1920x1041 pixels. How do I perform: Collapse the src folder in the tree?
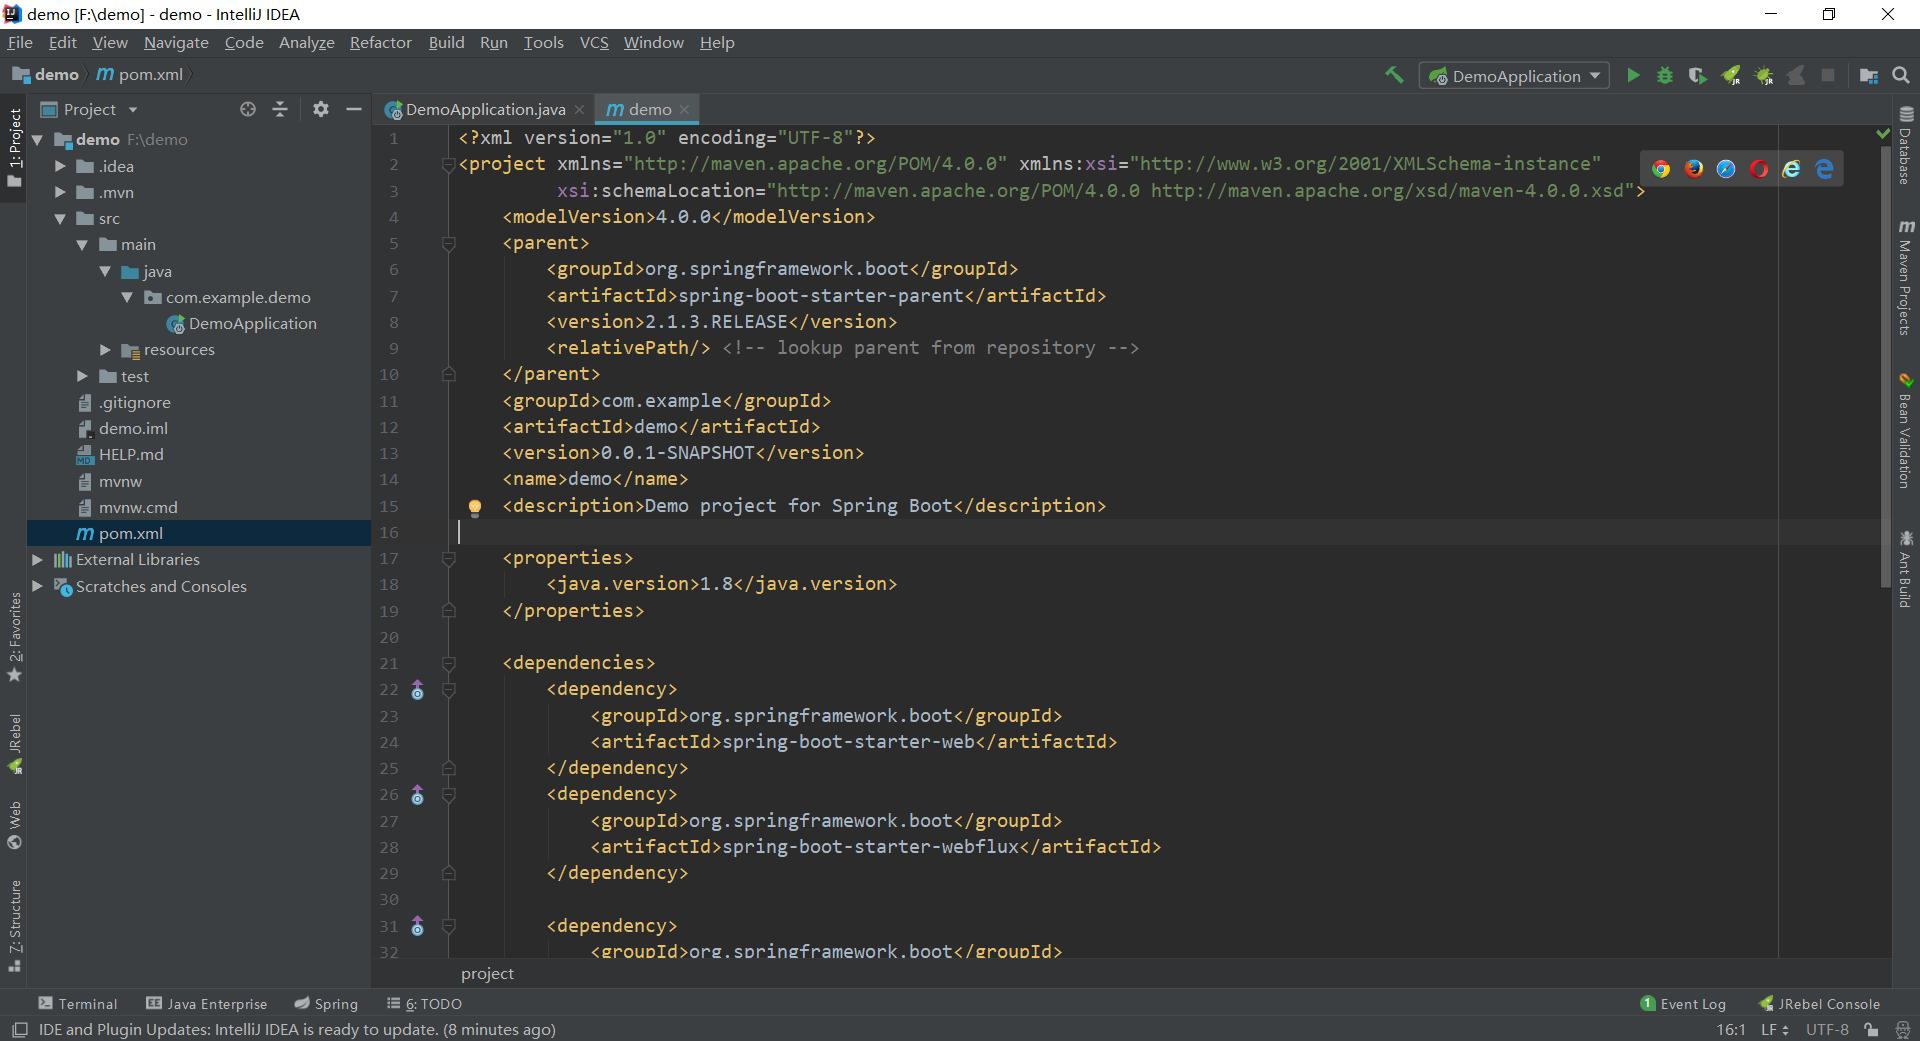click(62, 218)
